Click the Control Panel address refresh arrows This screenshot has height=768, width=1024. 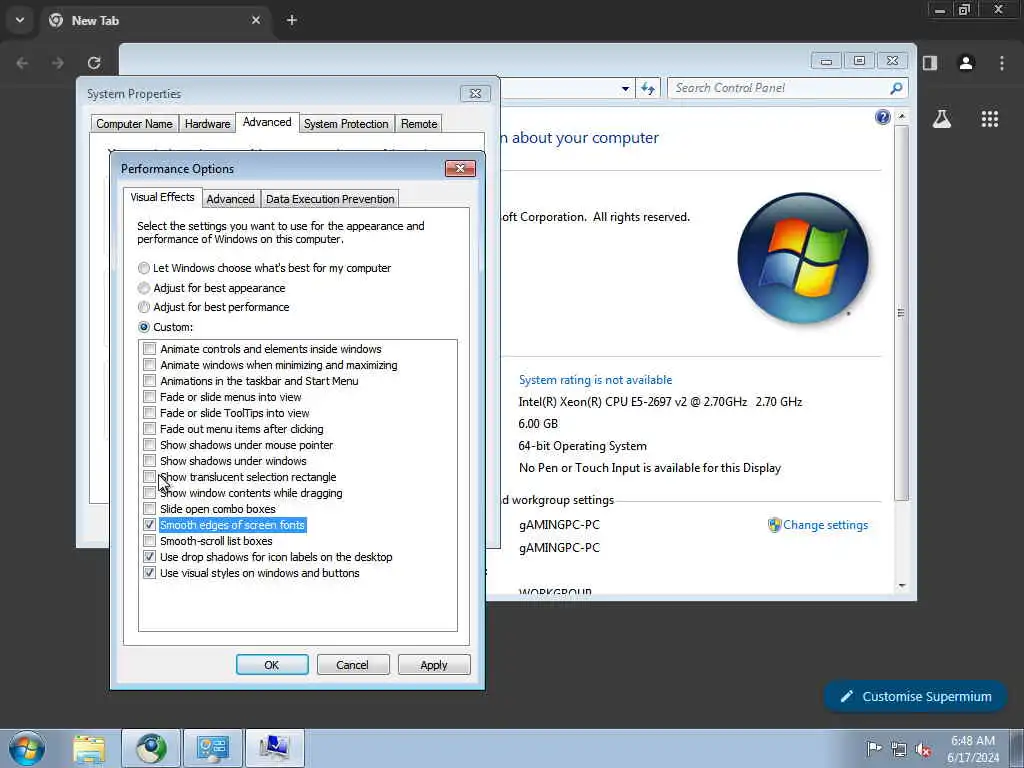(648, 88)
